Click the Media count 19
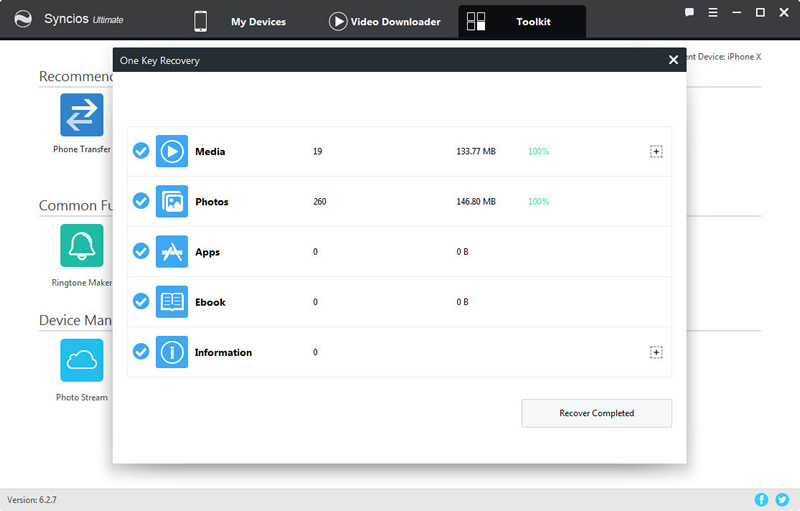The image size is (800, 511). 317,151
